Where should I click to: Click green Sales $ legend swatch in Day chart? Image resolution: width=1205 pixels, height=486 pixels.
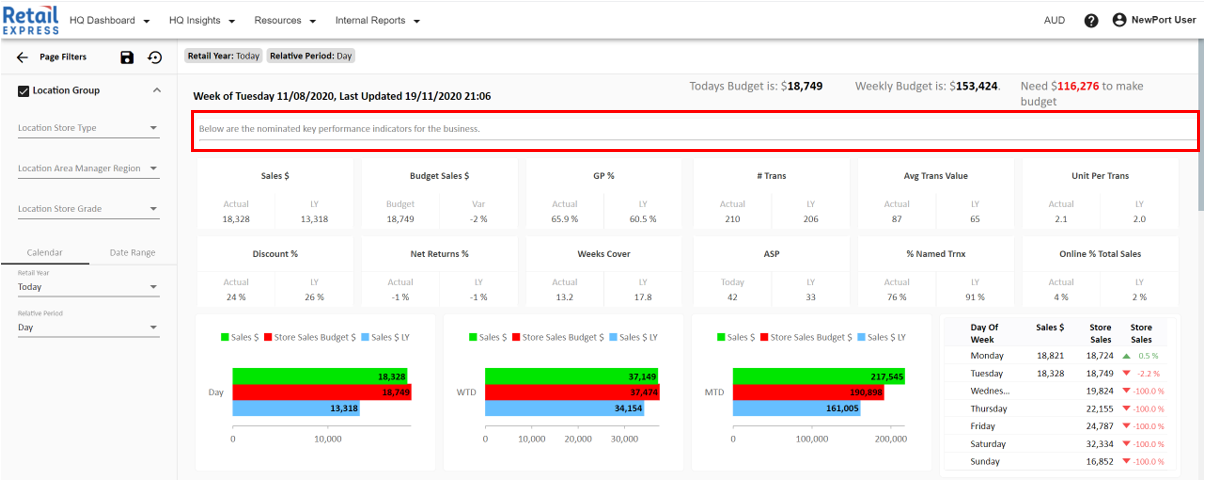pos(226,338)
